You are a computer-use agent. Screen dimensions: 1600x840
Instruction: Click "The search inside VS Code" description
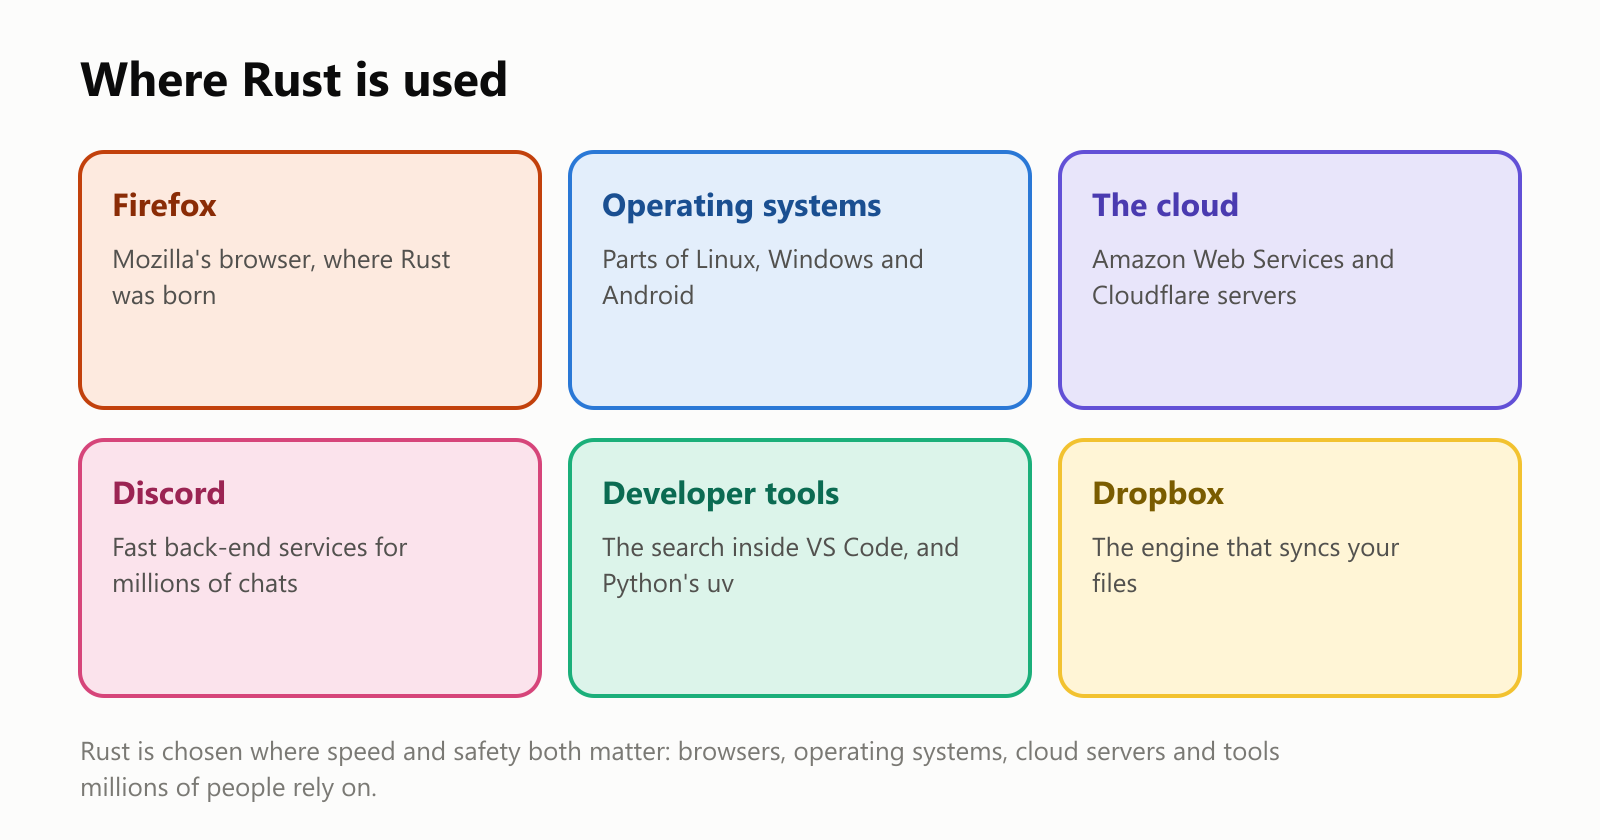tap(780, 565)
